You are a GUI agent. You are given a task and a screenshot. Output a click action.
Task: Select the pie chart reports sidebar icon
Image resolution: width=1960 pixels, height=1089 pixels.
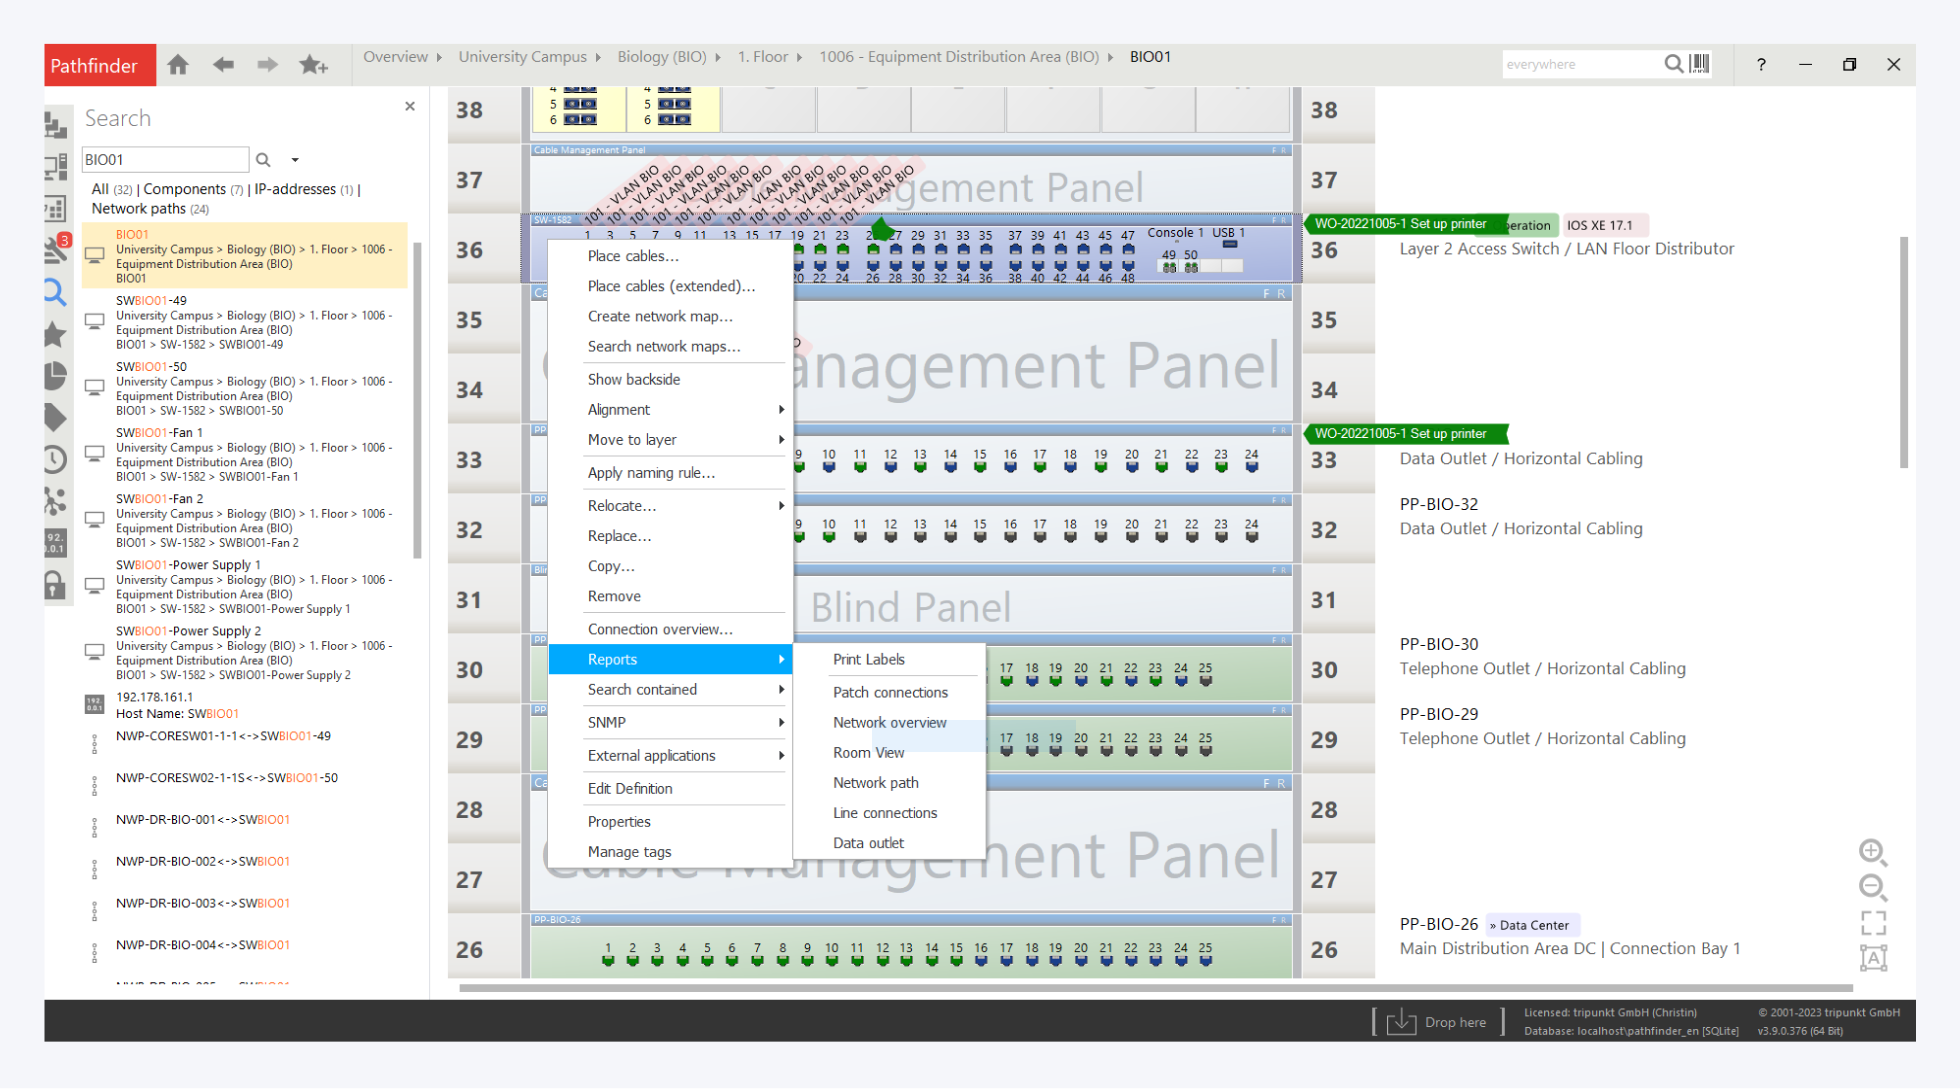tap(56, 376)
